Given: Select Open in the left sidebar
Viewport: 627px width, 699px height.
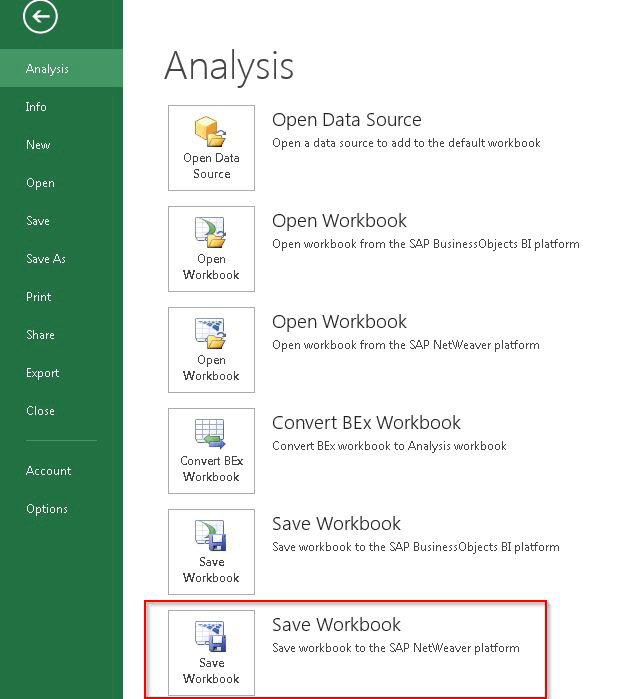Looking at the screenshot, I should tap(40, 183).
